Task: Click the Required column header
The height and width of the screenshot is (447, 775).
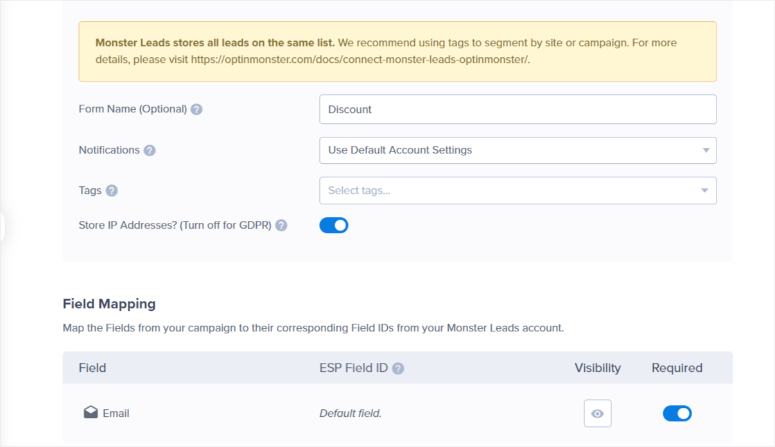Action: point(677,368)
